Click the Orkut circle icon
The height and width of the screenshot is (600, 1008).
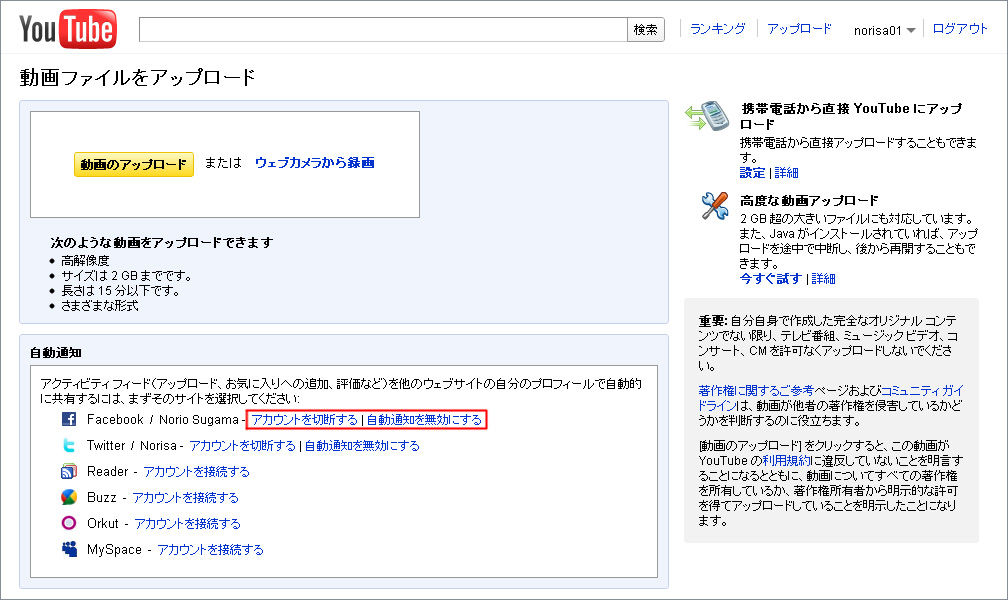69,523
